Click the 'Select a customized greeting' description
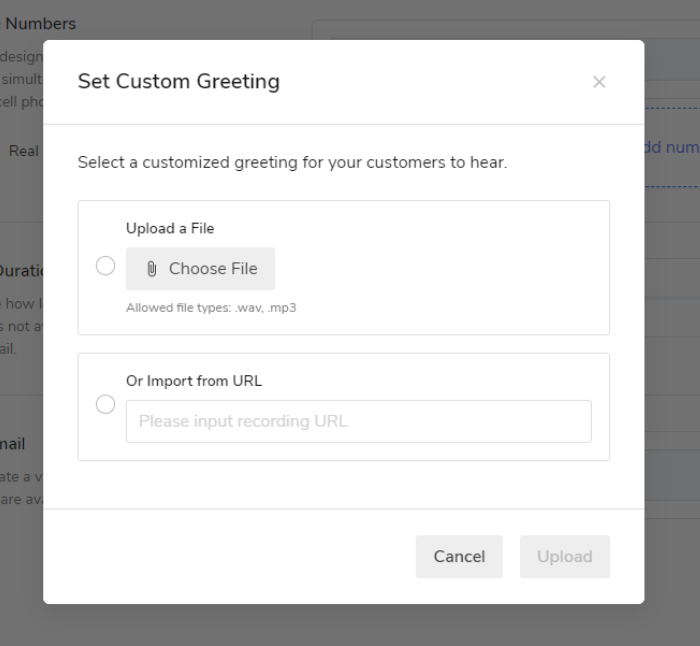700x646 pixels. (x=292, y=162)
